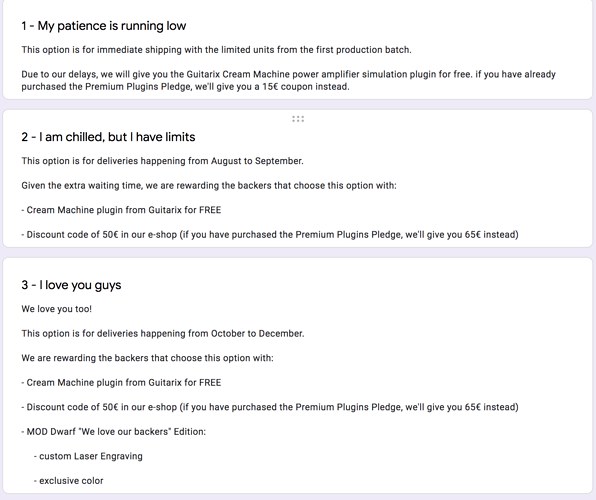Click 'We are rewarding the backers' line in section 3

[147, 358]
